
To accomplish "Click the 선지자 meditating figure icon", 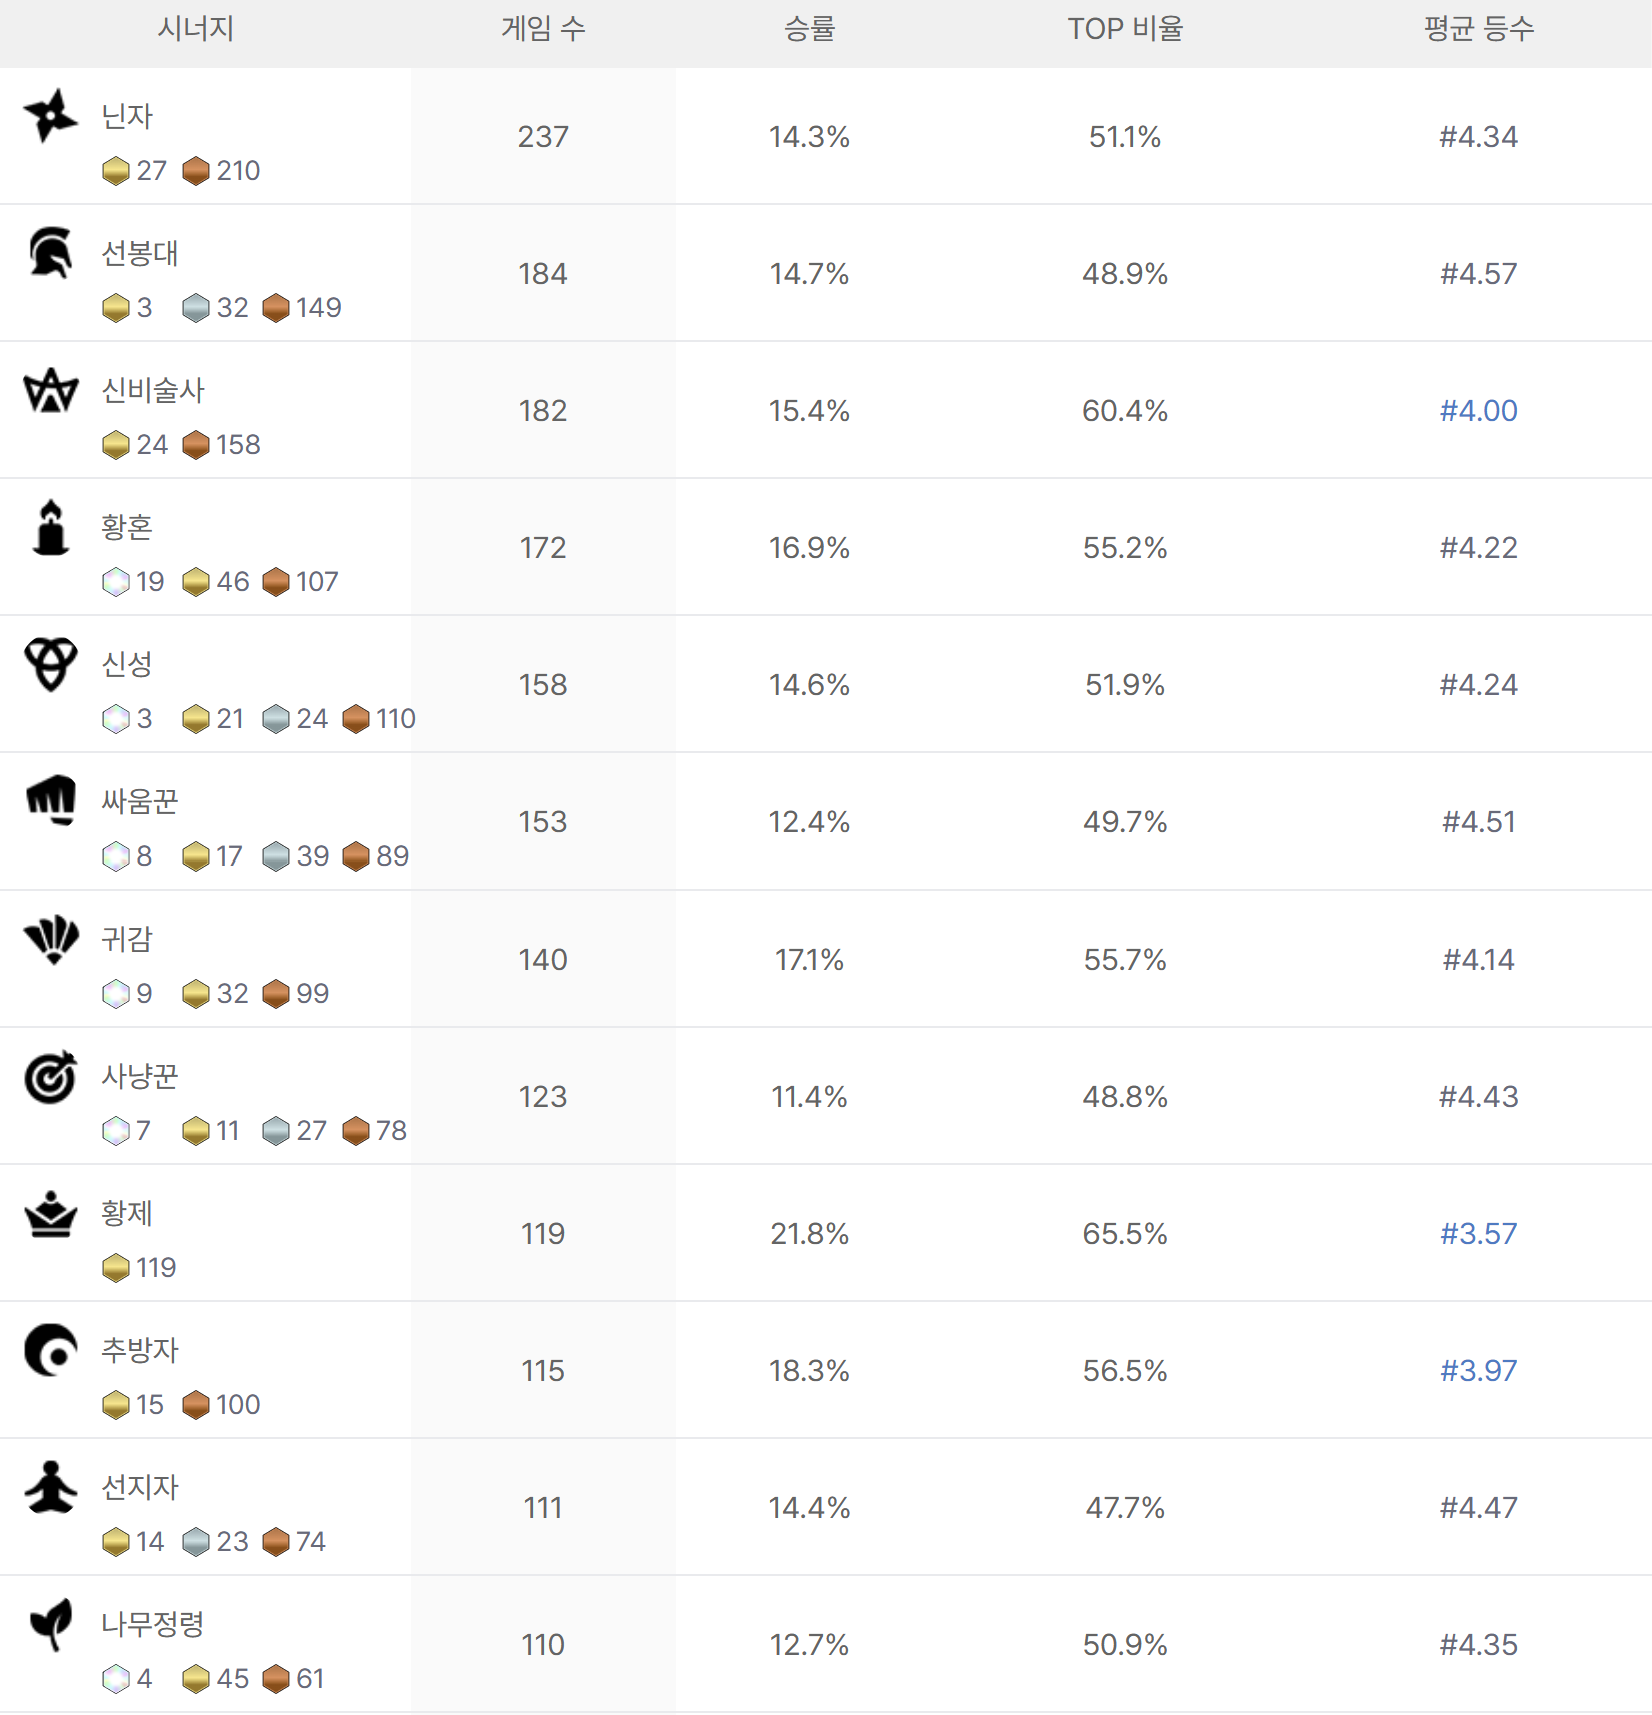I will click(50, 1487).
